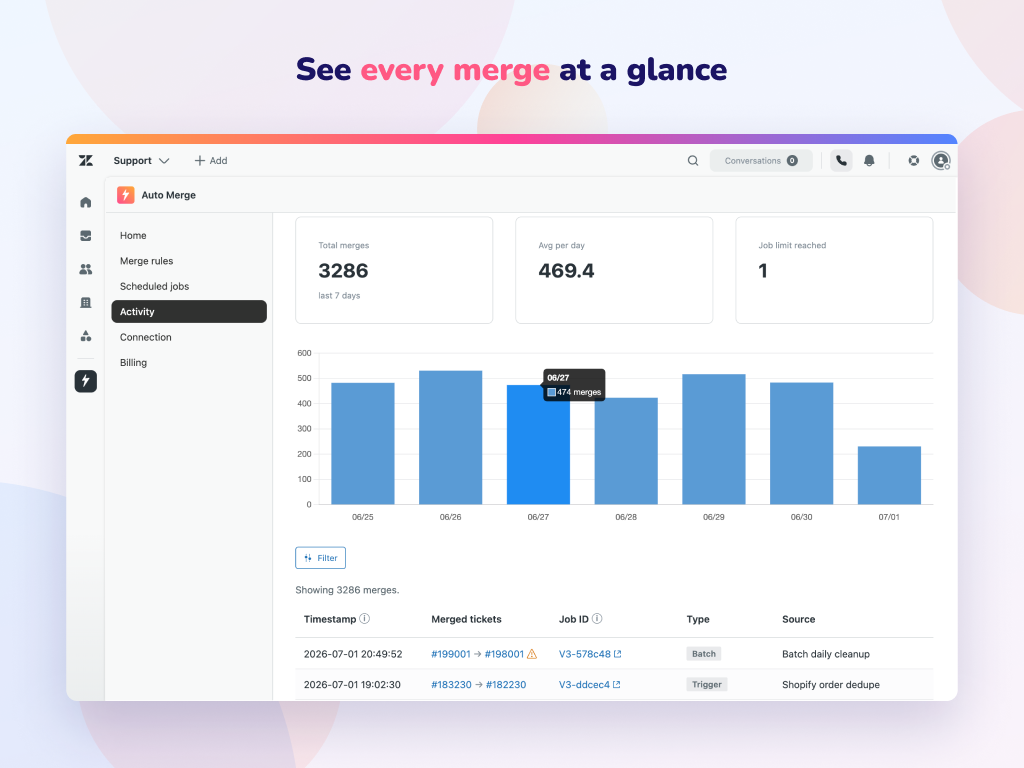Open the Reporting shapes icon
The image size is (1024, 768).
pos(86,336)
